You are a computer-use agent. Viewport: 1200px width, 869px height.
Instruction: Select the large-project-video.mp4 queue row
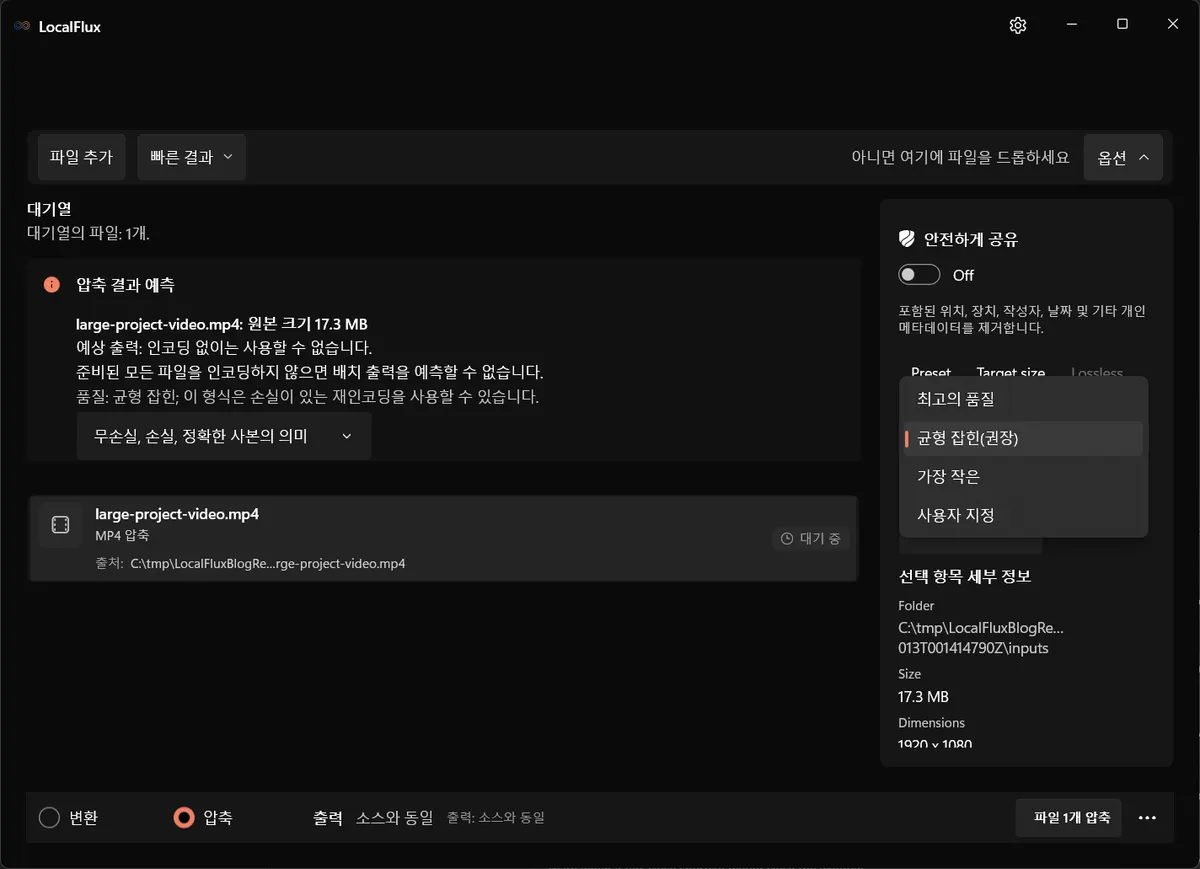(x=443, y=538)
